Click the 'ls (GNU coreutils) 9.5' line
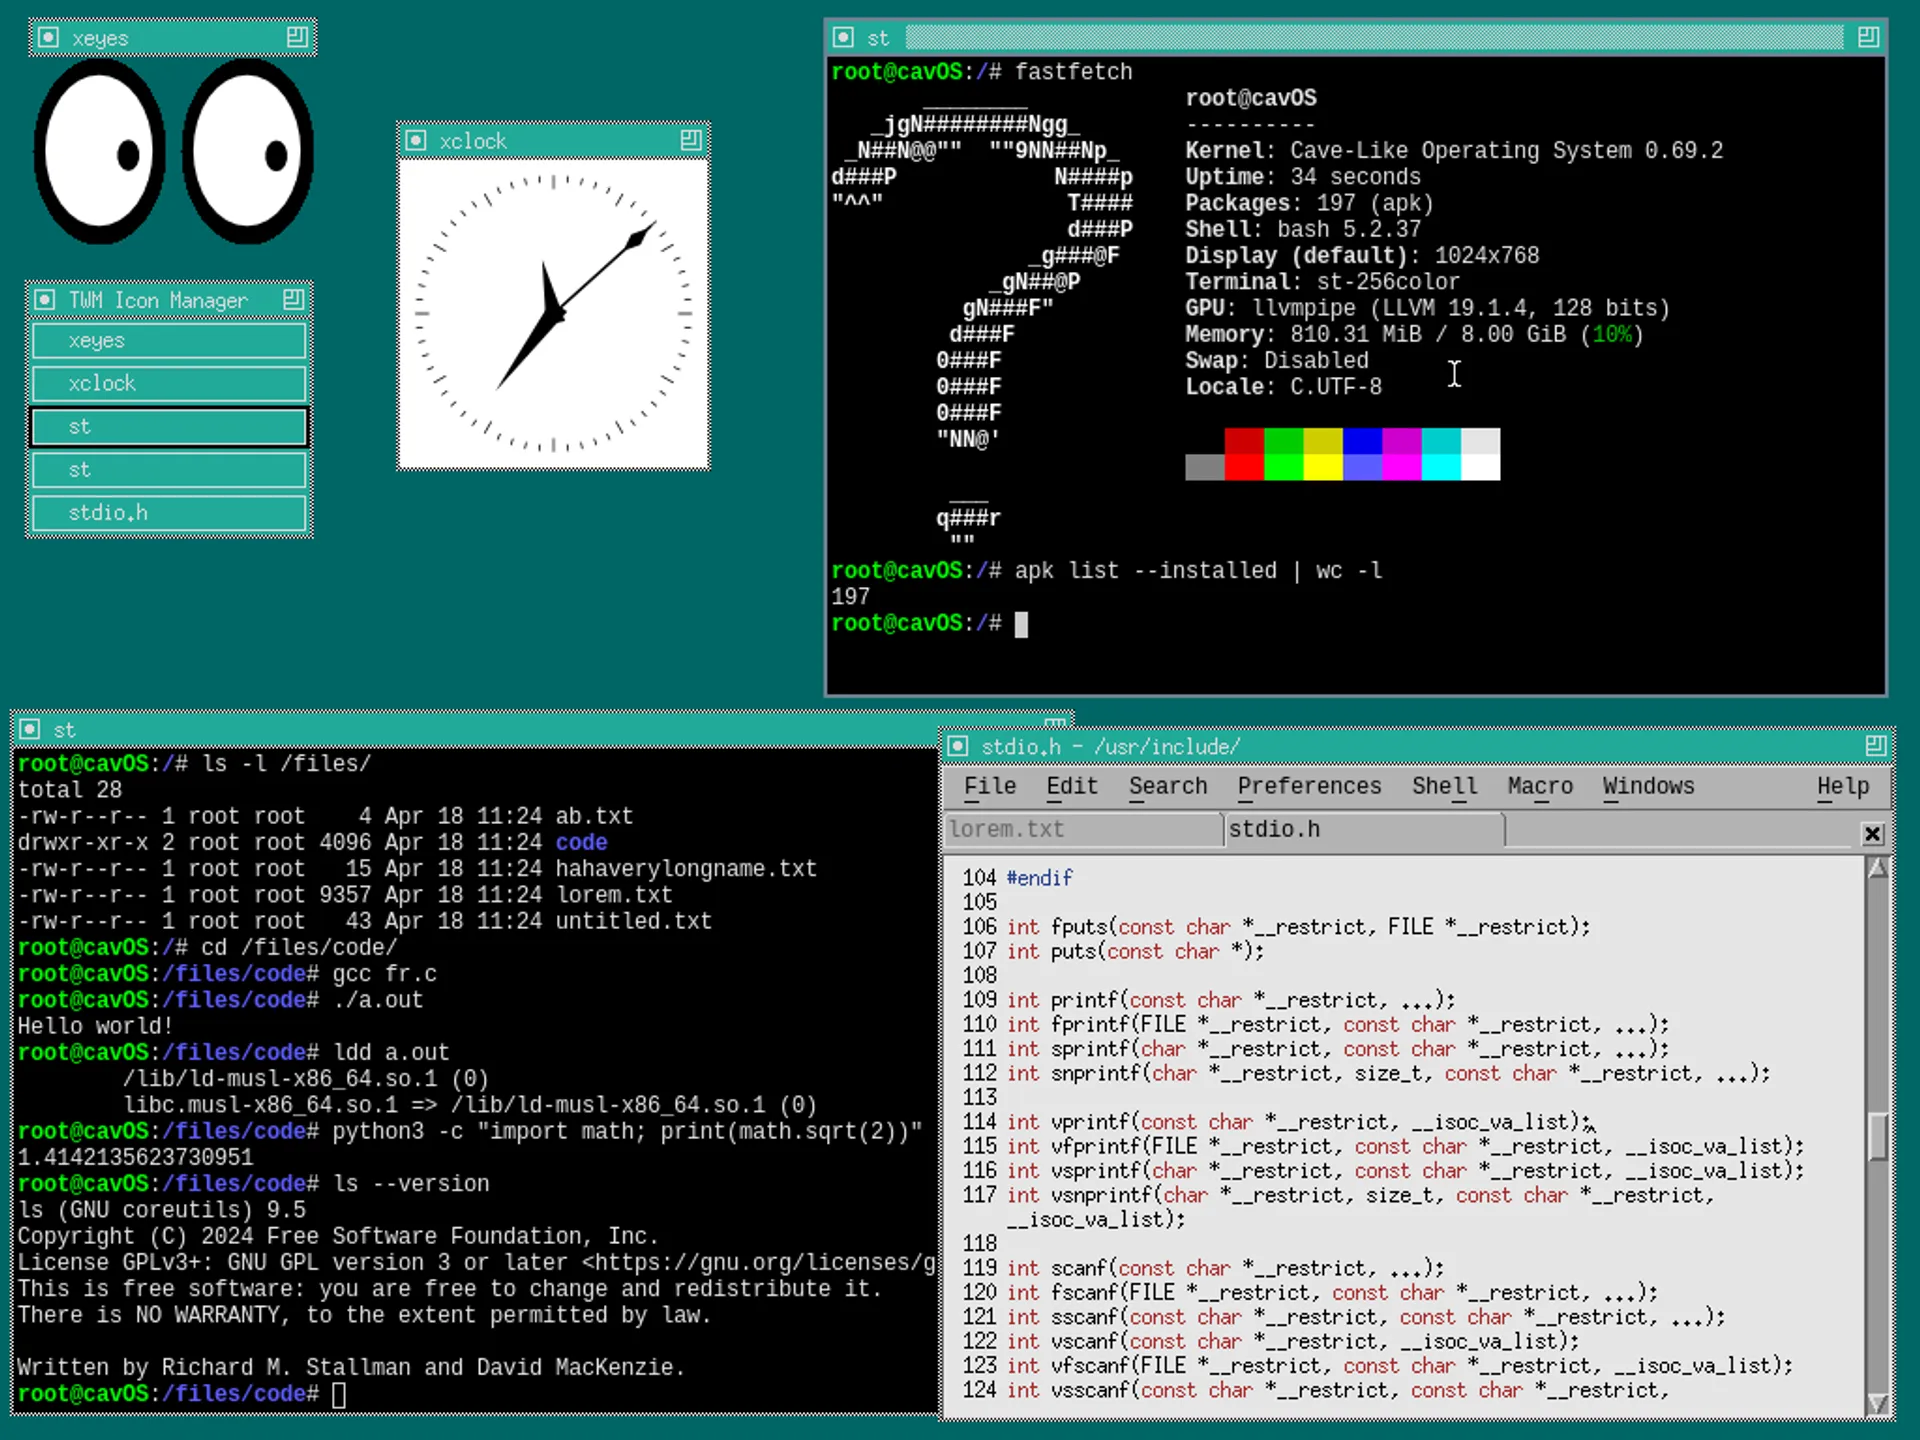1920x1440 pixels. [x=161, y=1210]
